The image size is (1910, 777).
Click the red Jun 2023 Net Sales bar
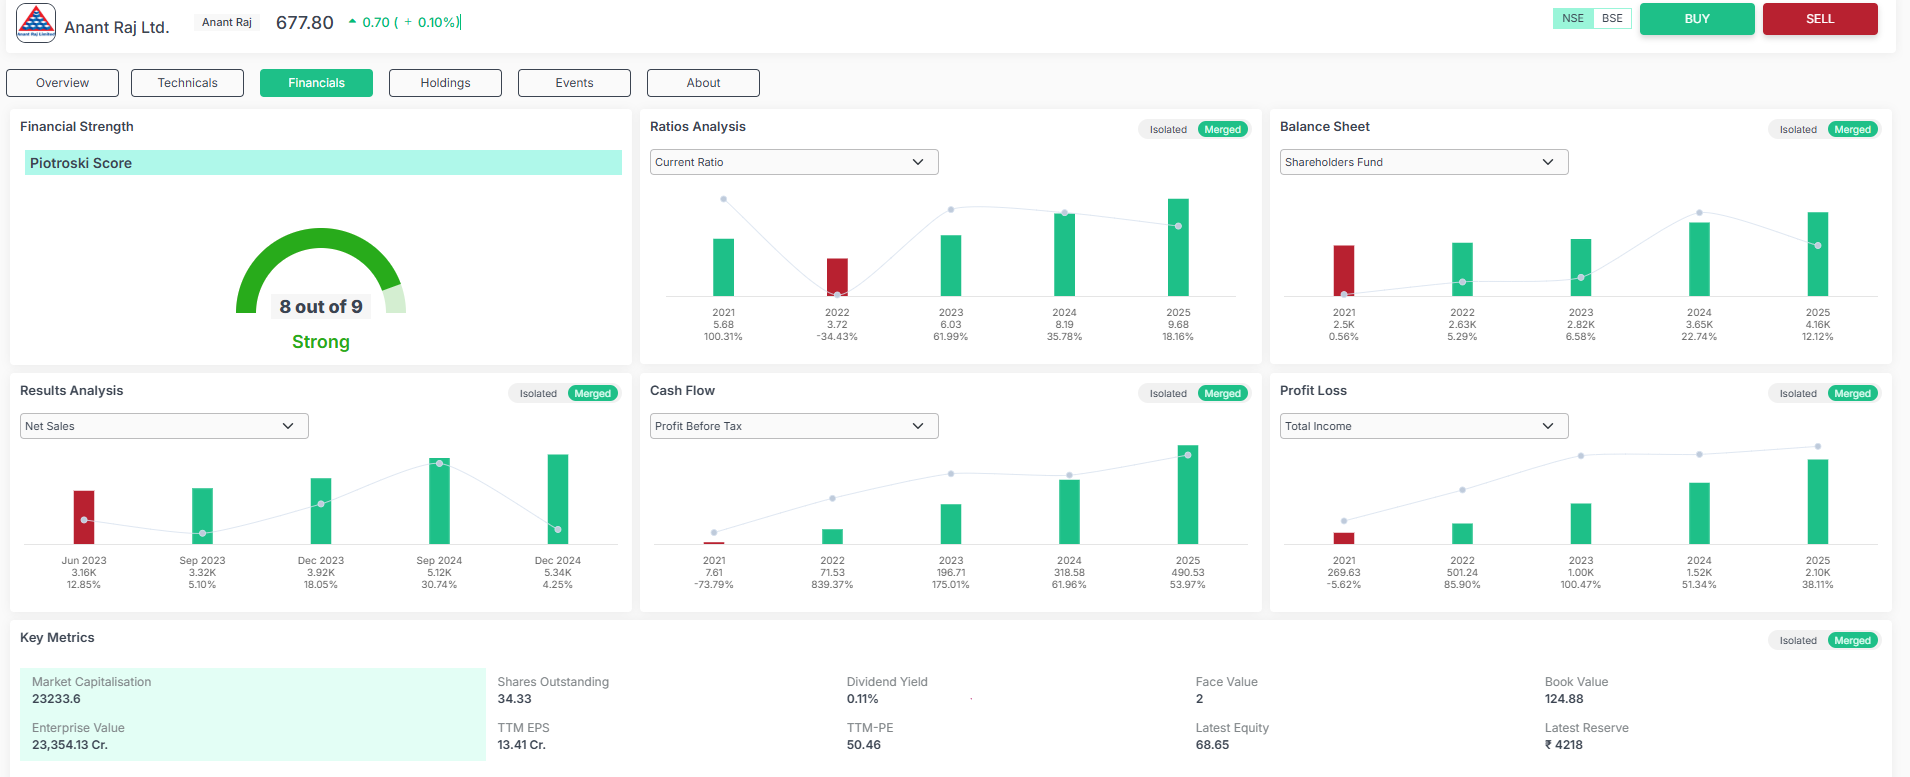click(84, 517)
